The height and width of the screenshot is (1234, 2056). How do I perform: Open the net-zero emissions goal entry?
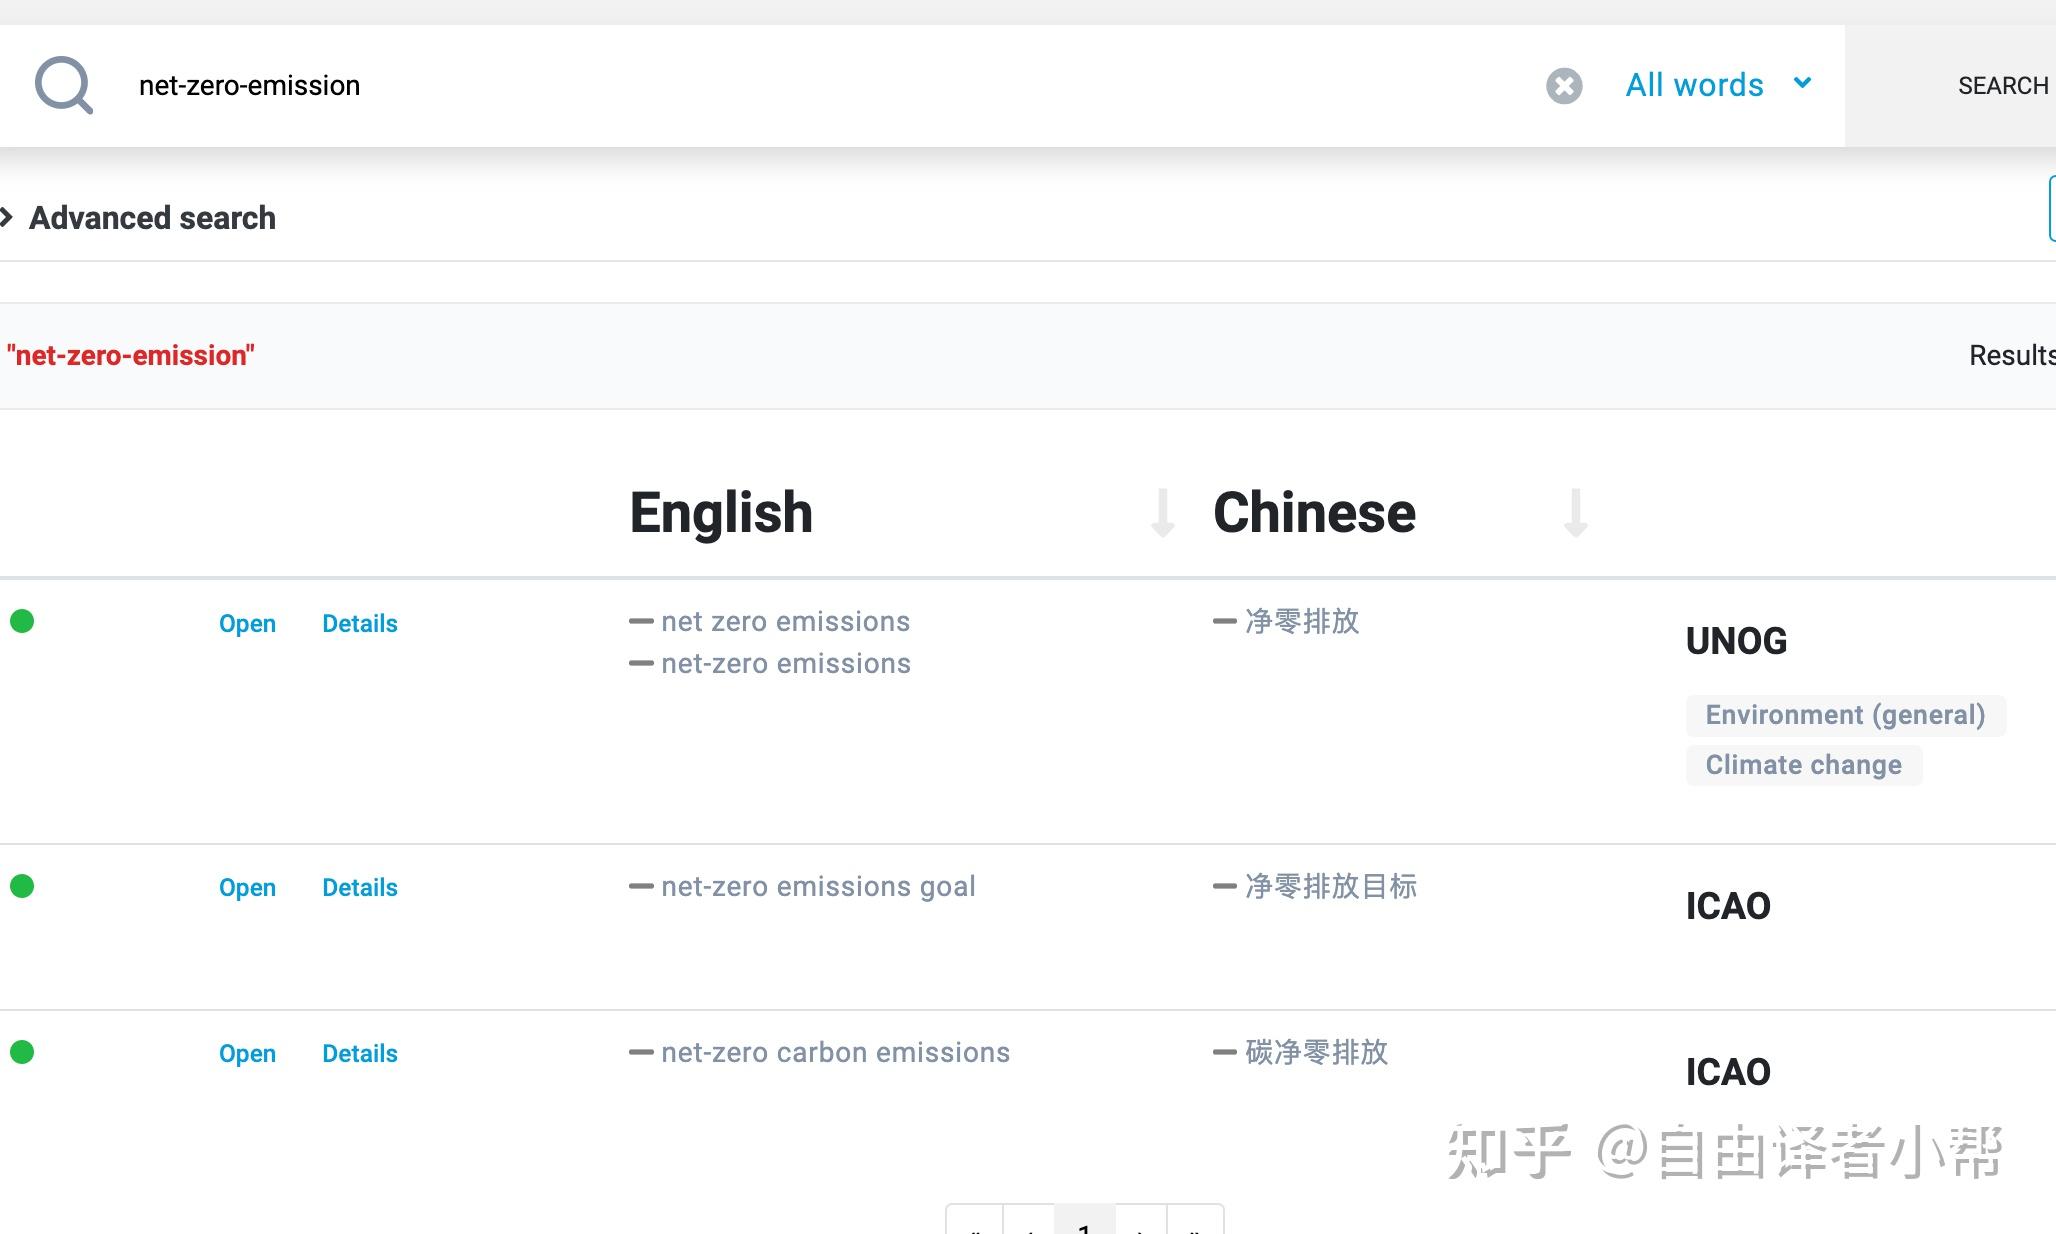247,888
